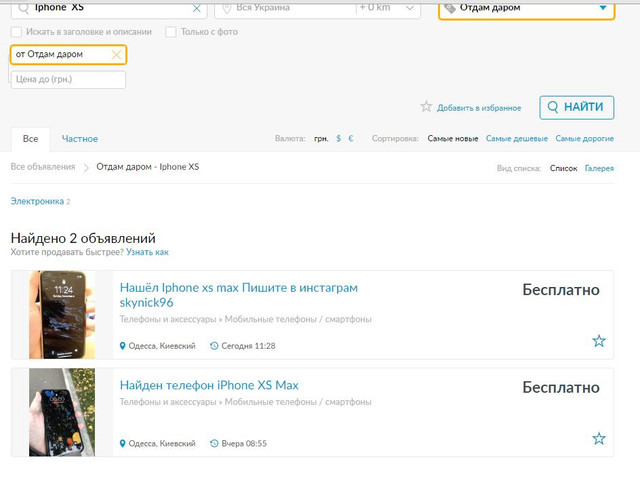Enable Искать в заголовке и описании checkbox
Screen dimensions: 640x496
point(16,32)
